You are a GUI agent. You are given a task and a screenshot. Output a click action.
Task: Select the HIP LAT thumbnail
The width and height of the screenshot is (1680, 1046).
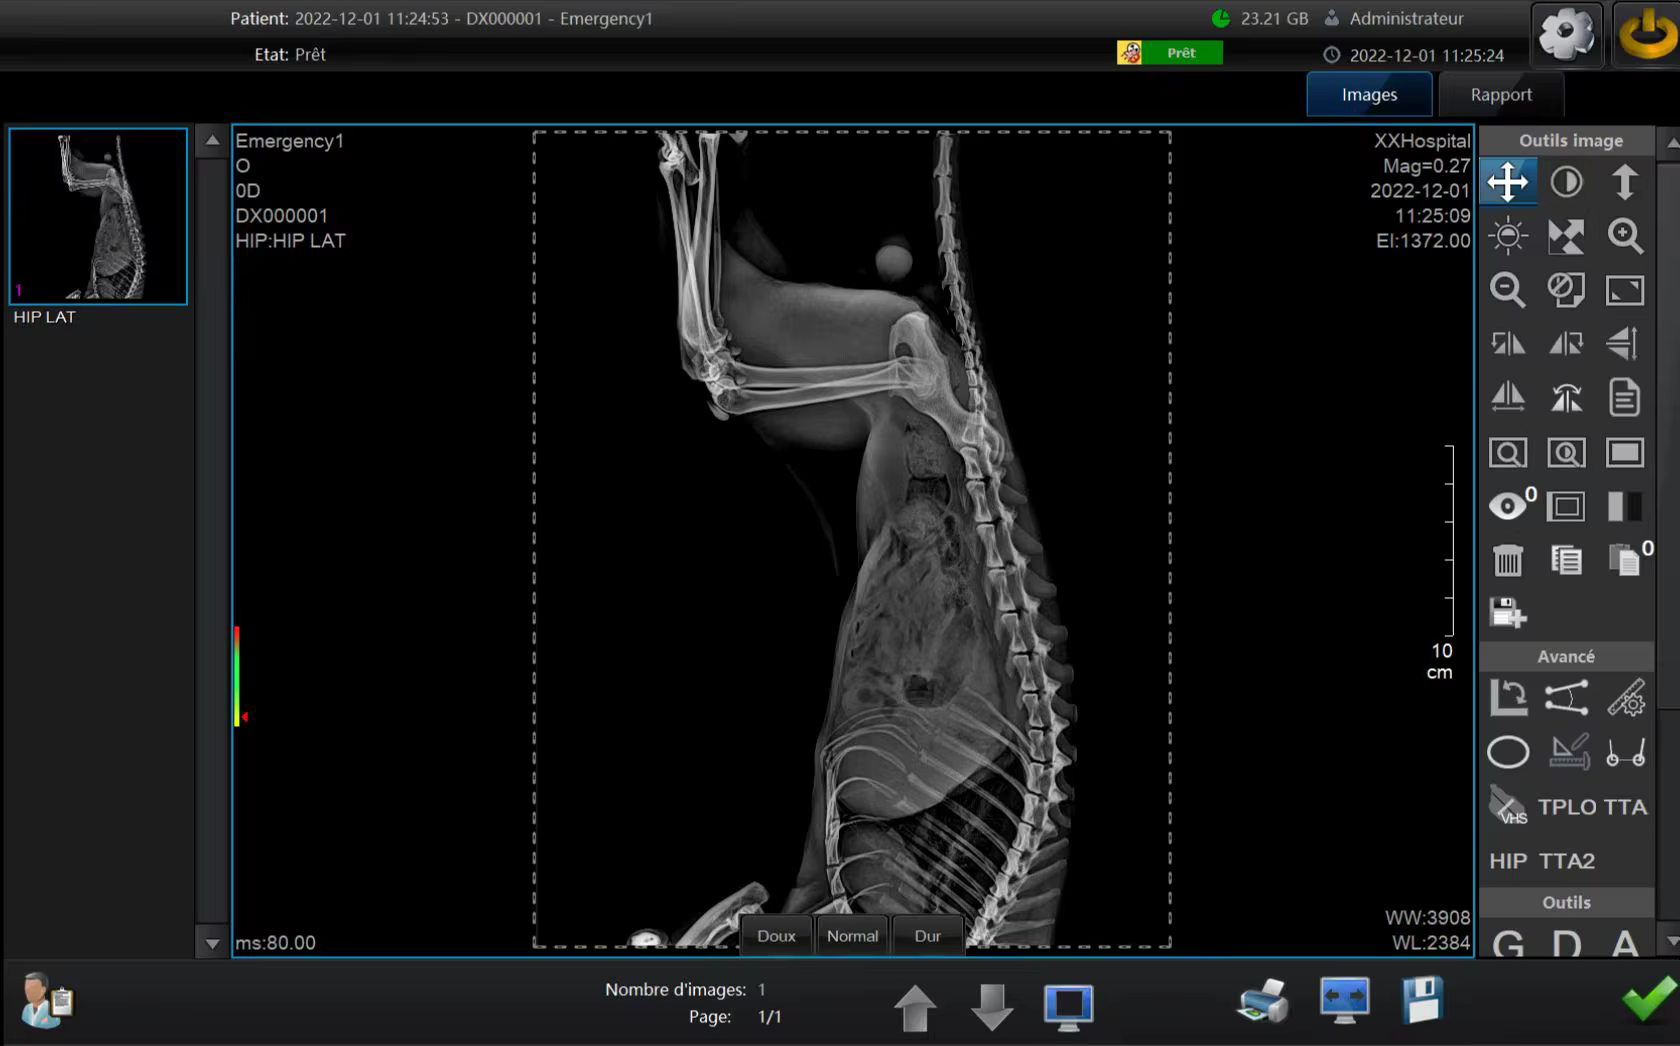(x=98, y=216)
